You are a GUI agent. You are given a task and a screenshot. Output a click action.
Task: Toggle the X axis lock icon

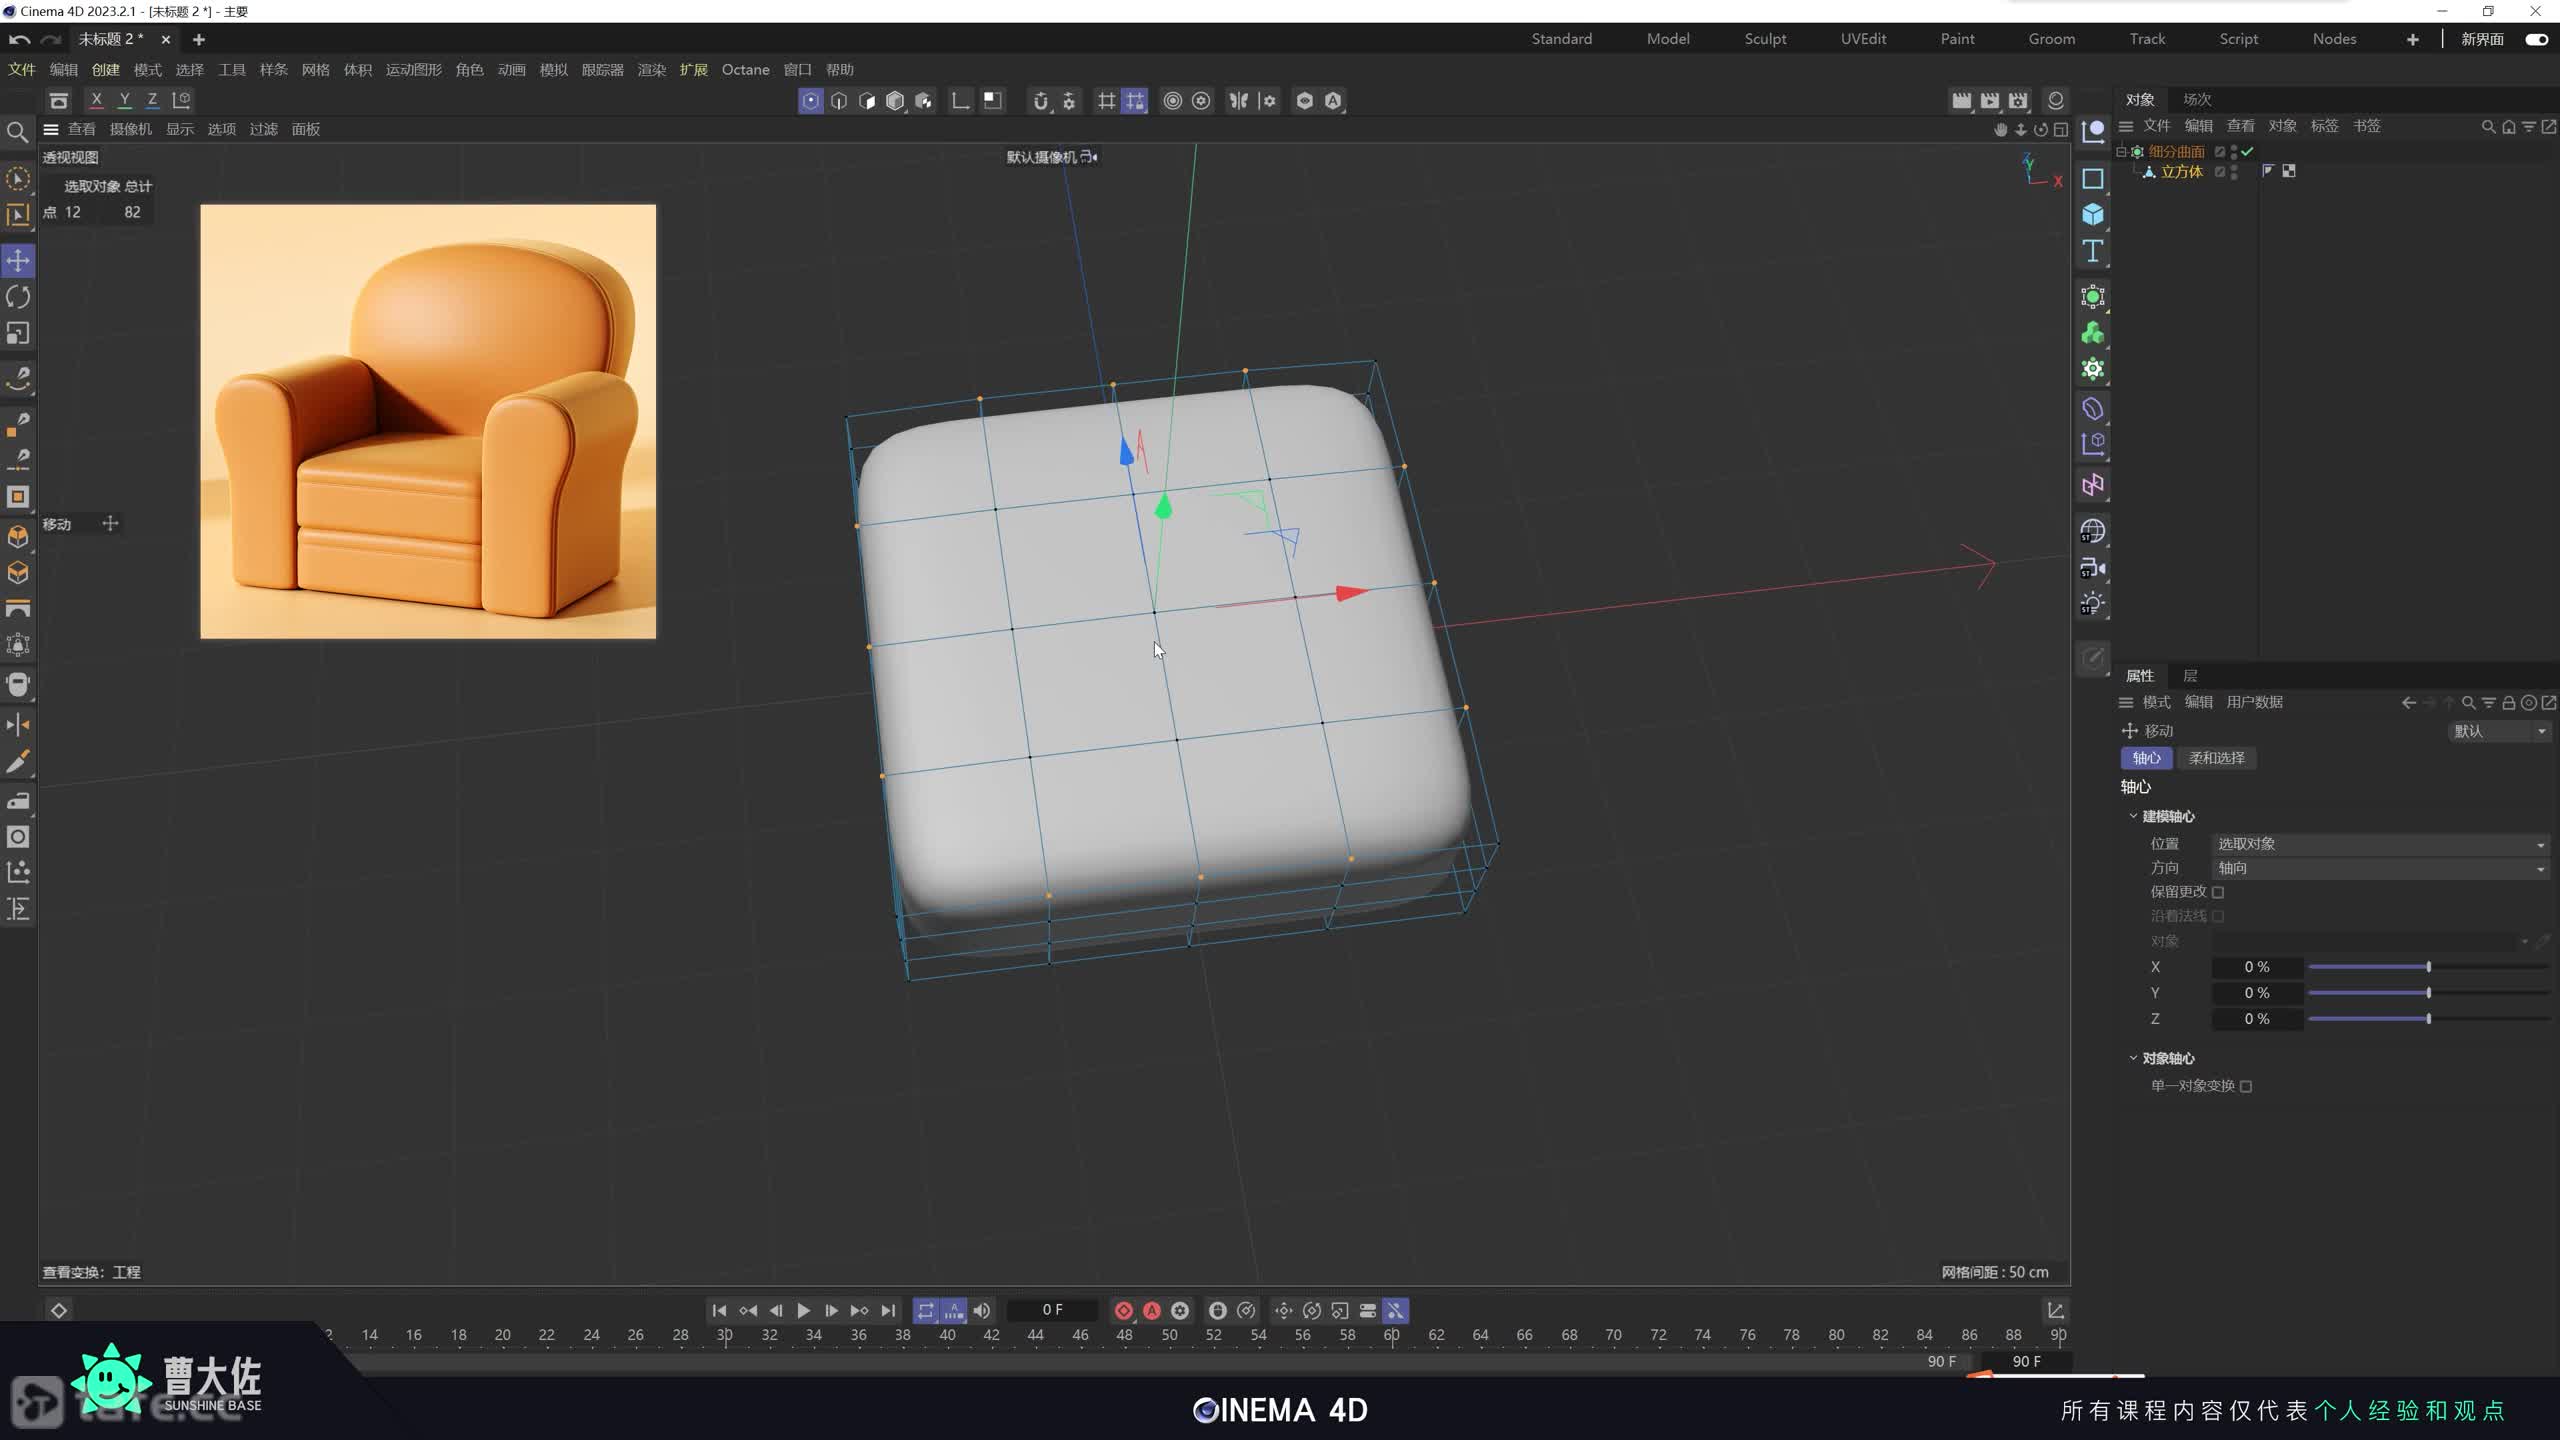[x=96, y=100]
